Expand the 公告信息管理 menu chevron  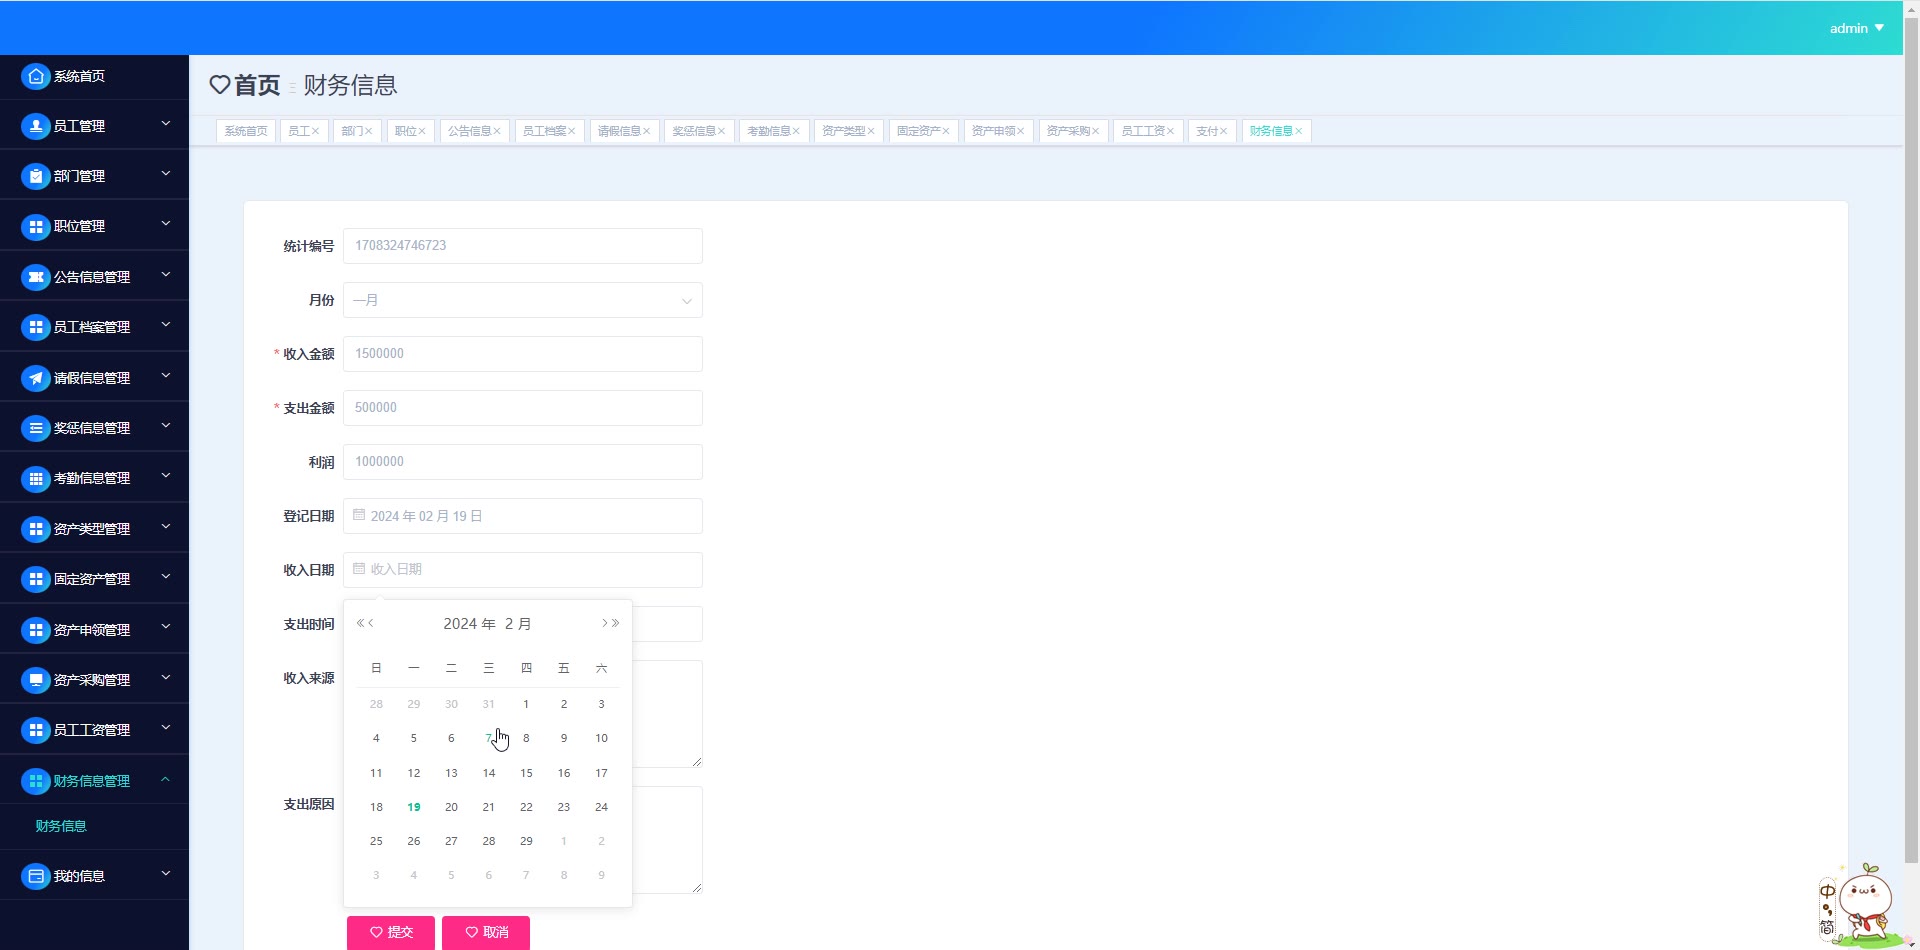166,275
